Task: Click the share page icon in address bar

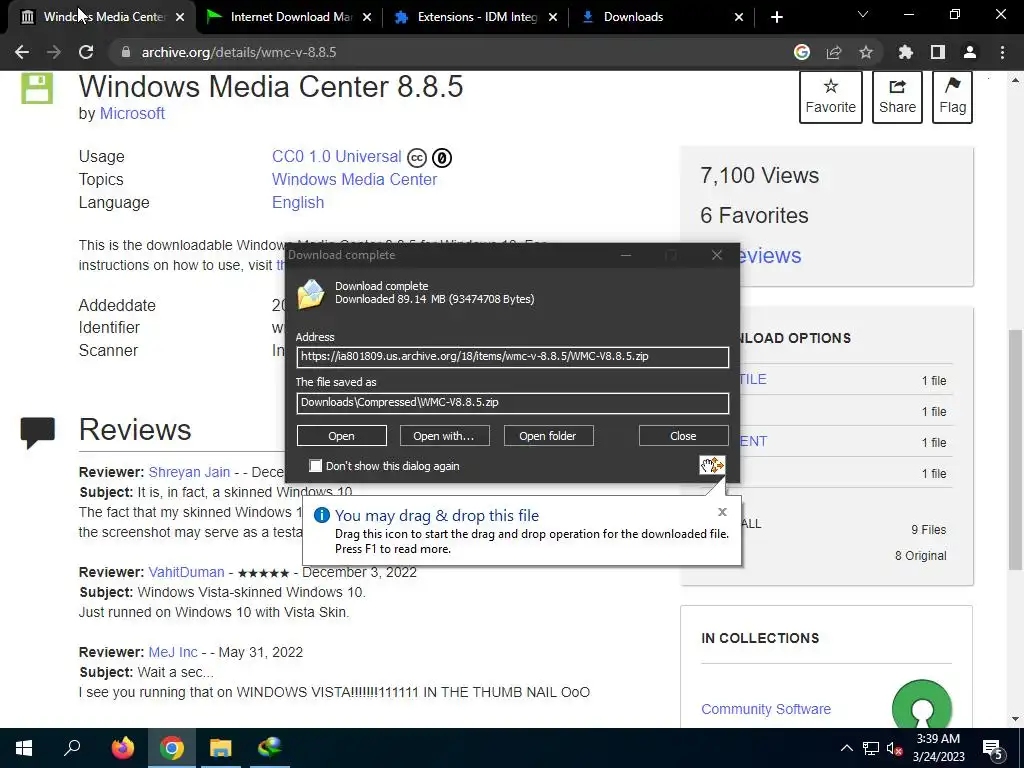Action: 834,52
